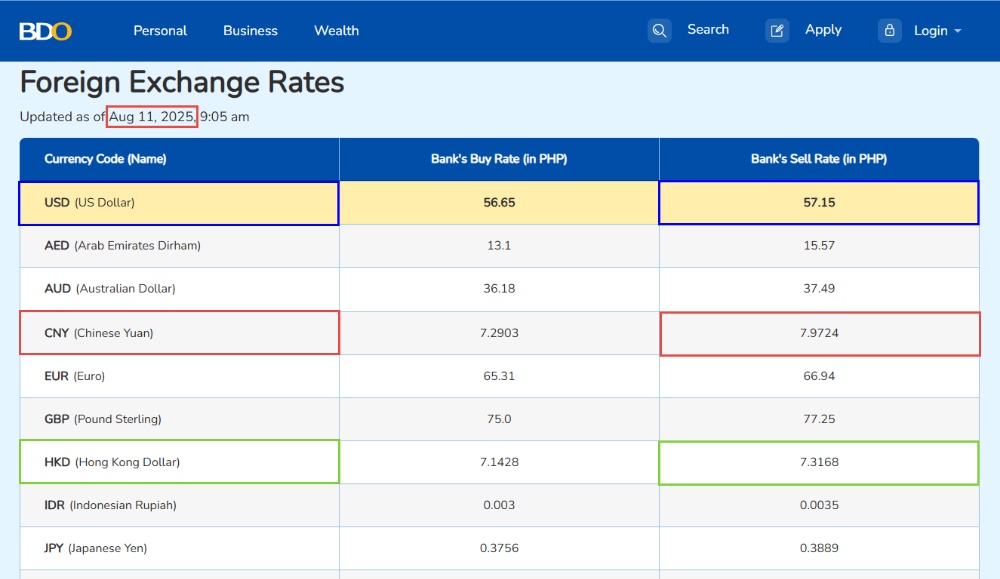Click the Currency Code (Name) column header

(105, 159)
